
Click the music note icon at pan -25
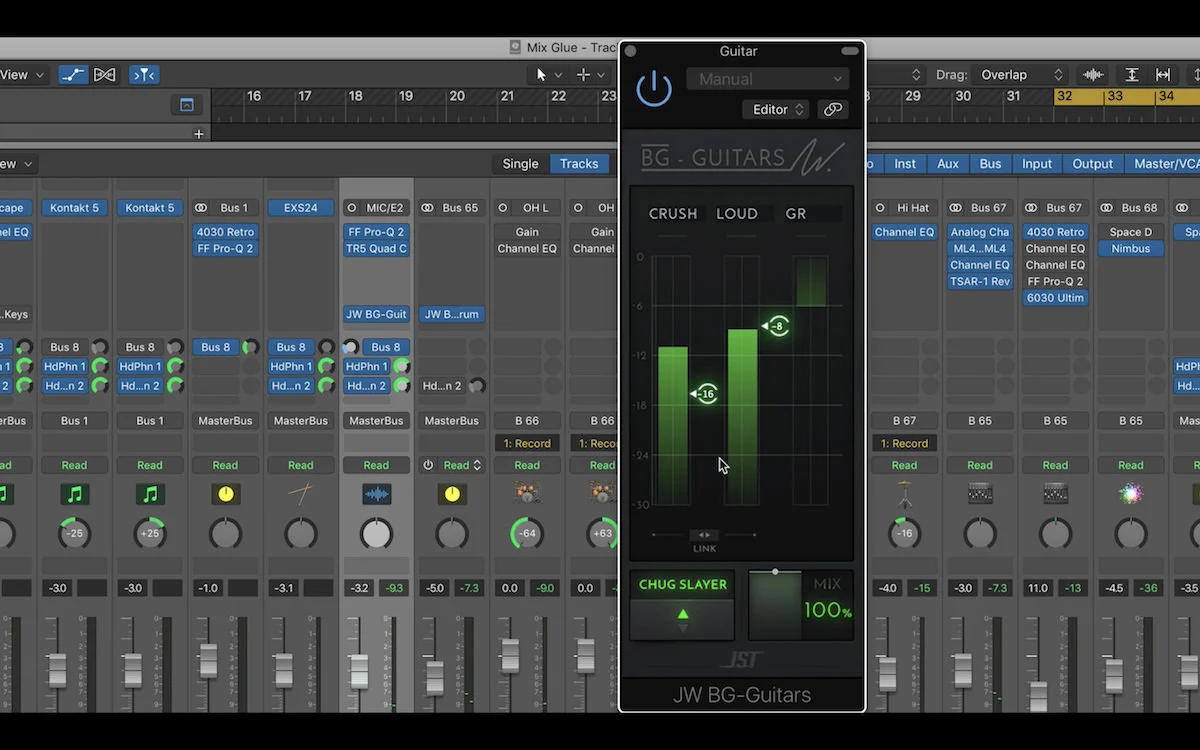pyautogui.click(x=75, y=494)
